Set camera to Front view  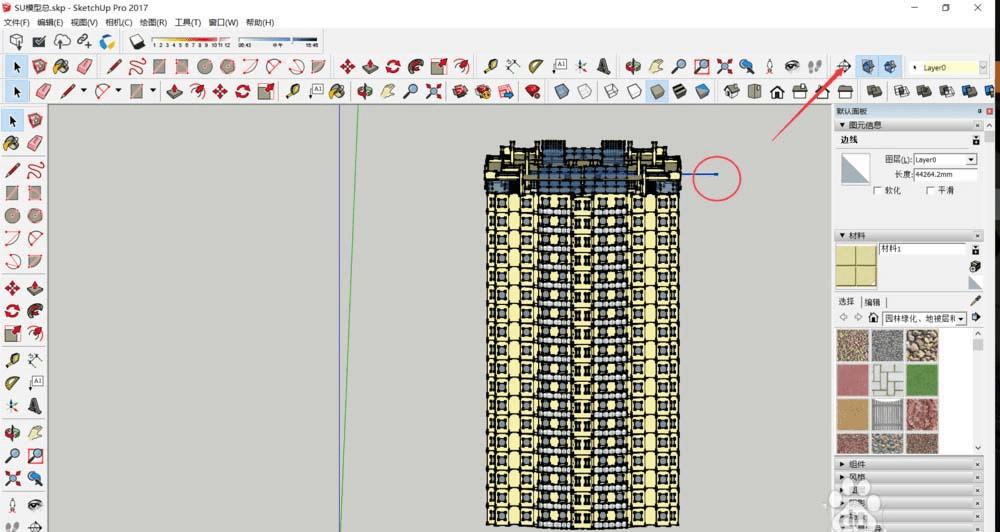tap(777, 92)
